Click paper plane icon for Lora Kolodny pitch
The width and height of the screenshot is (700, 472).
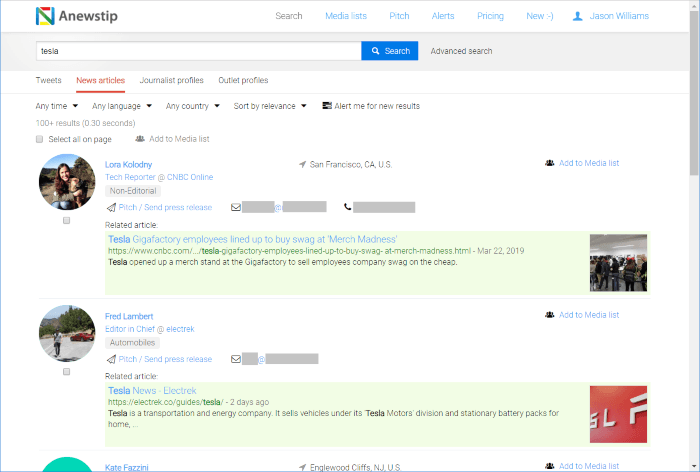coord(111,207)
